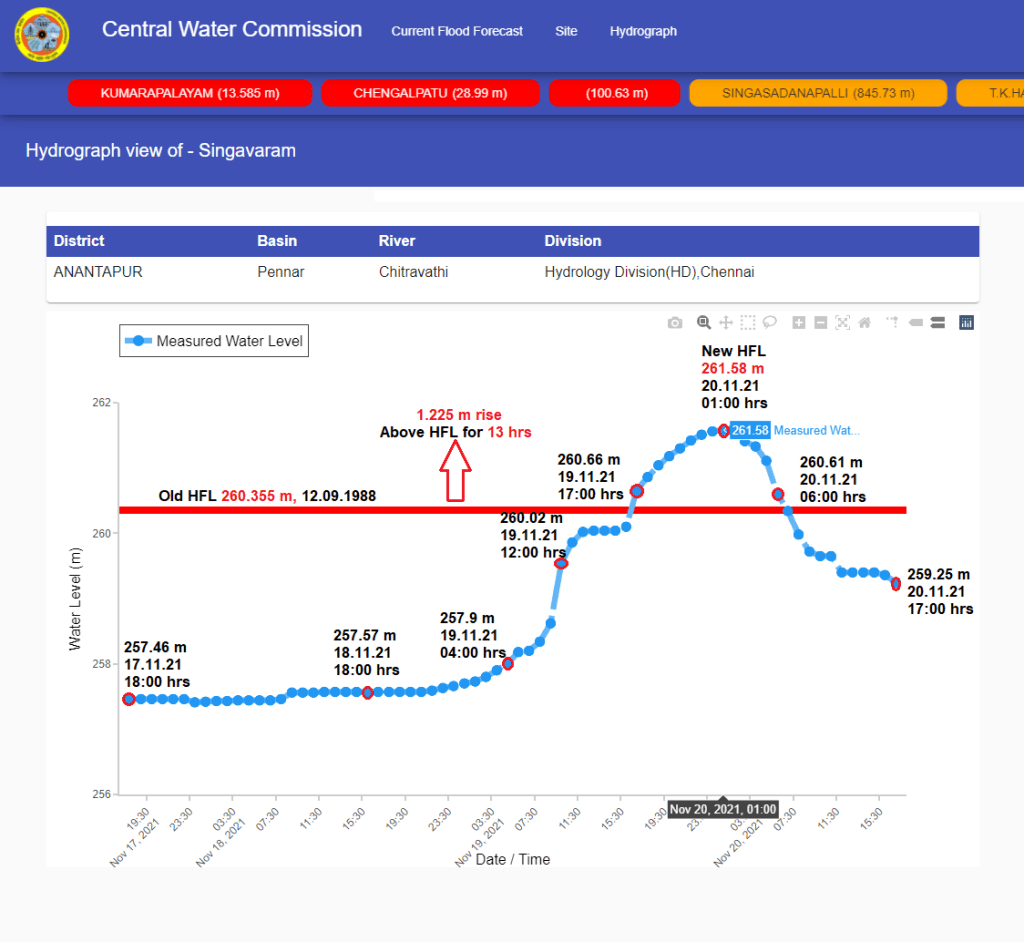Click the Zoom Out minus icon
This screenshot has width=1024, height=942.
[820, 322]
